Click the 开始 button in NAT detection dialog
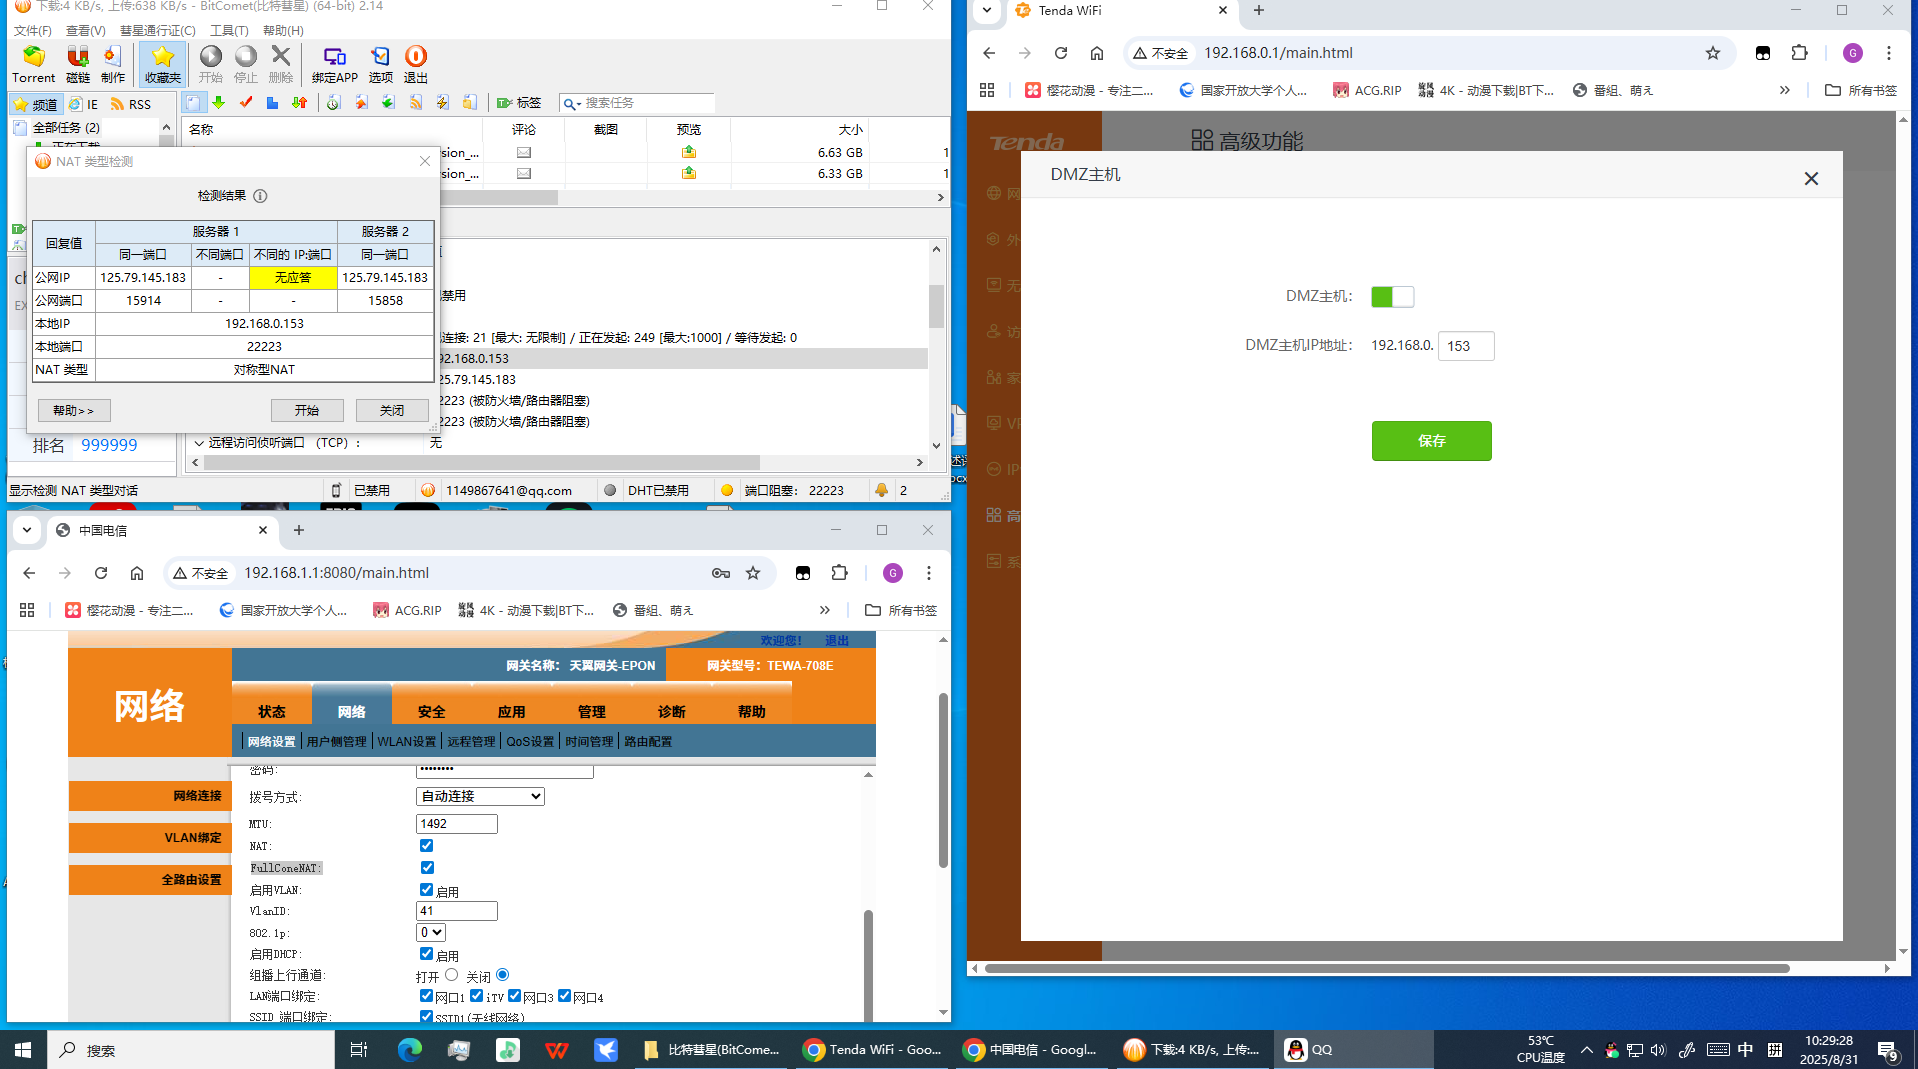 [307, 411]
